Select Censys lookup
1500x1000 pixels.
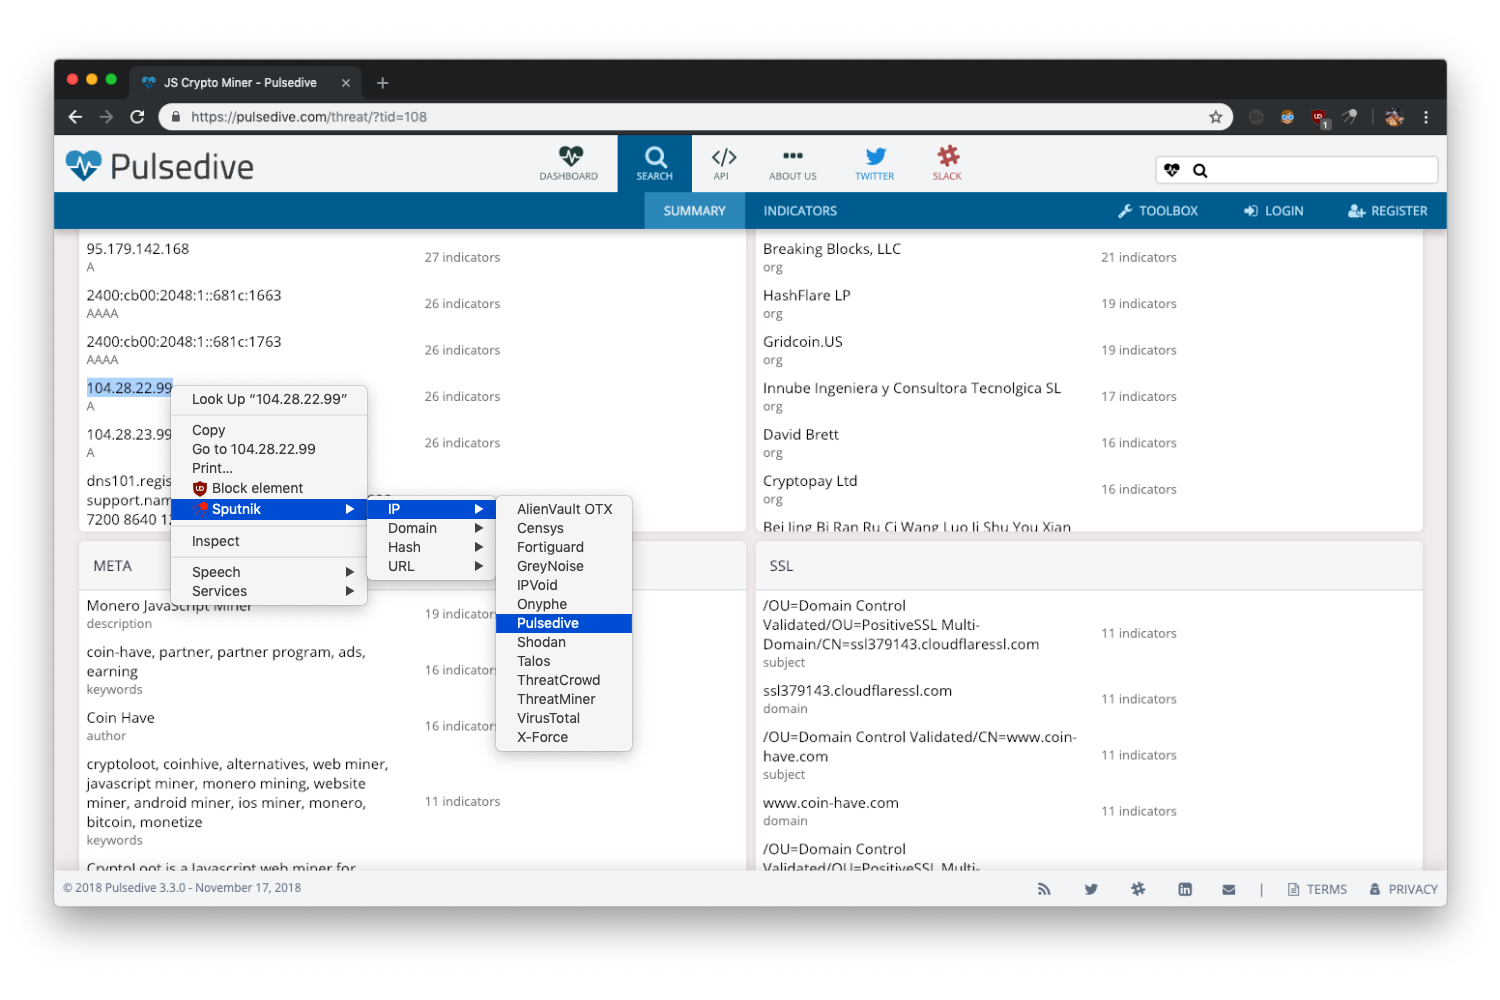tap(564, 528)
